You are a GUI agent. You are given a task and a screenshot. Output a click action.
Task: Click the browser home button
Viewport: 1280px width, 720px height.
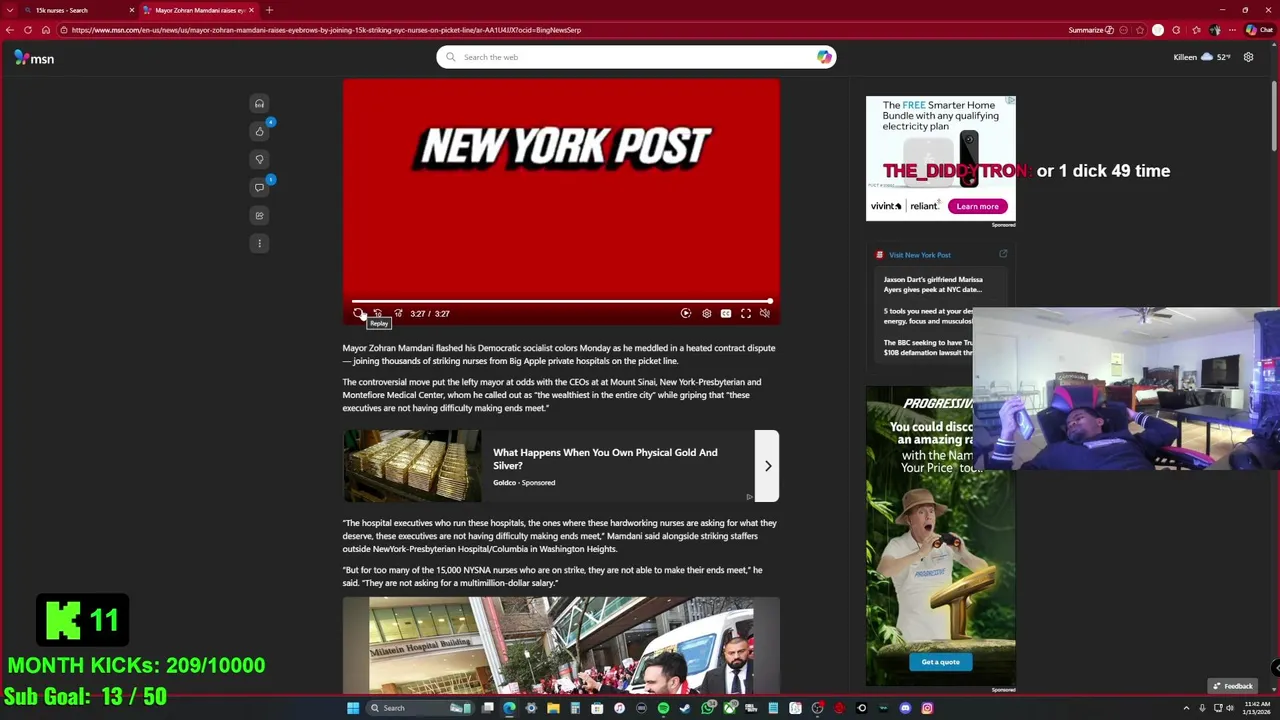(x=46, y=30)
